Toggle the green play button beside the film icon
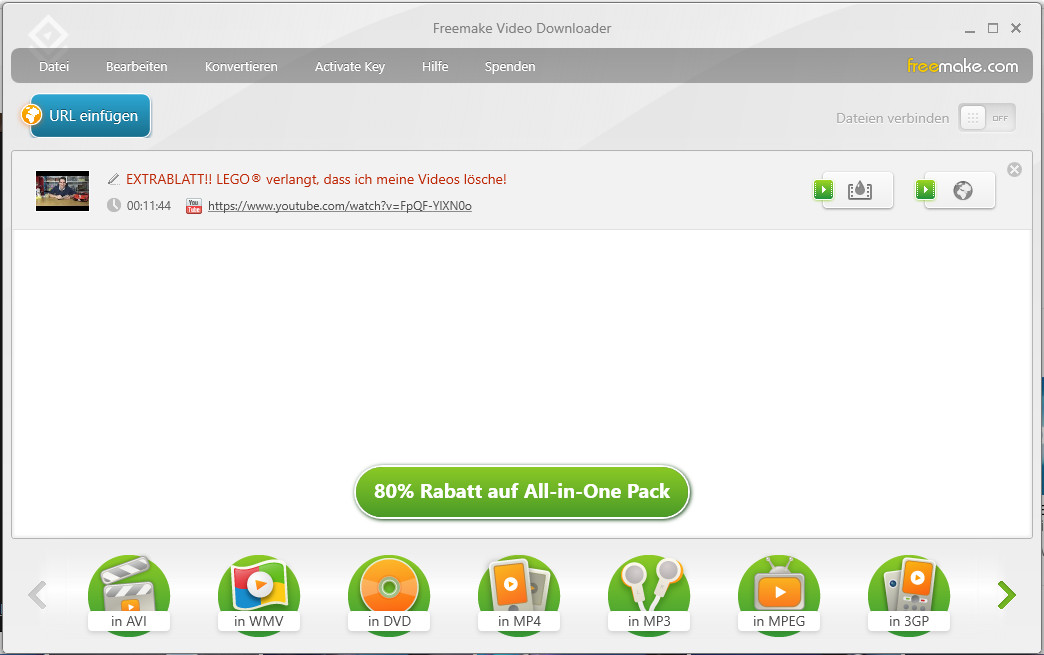1044x655 pixels. point(823,189)
